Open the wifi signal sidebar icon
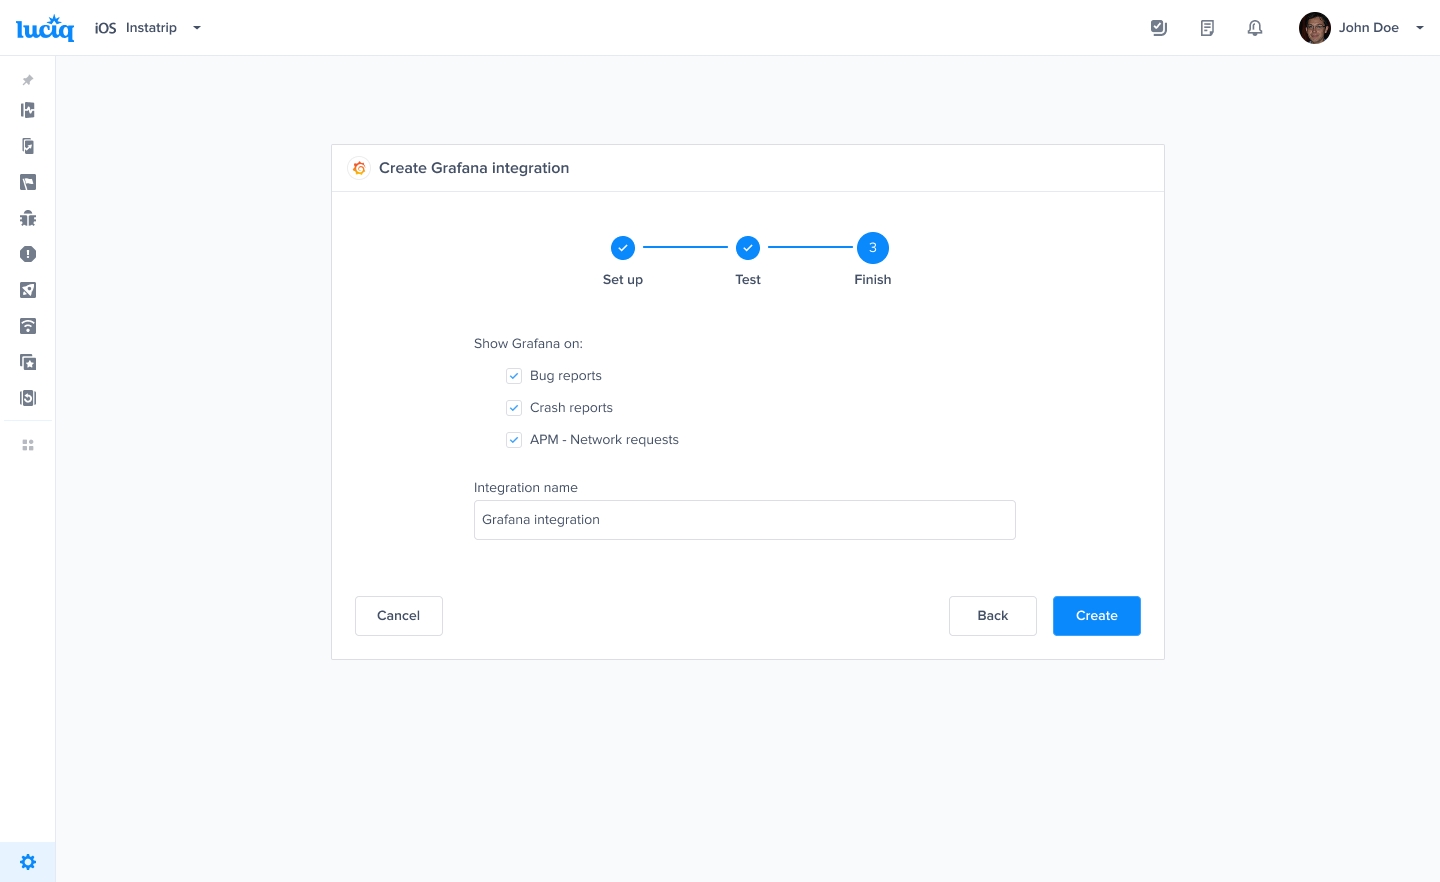 click(x=28, y=326)
